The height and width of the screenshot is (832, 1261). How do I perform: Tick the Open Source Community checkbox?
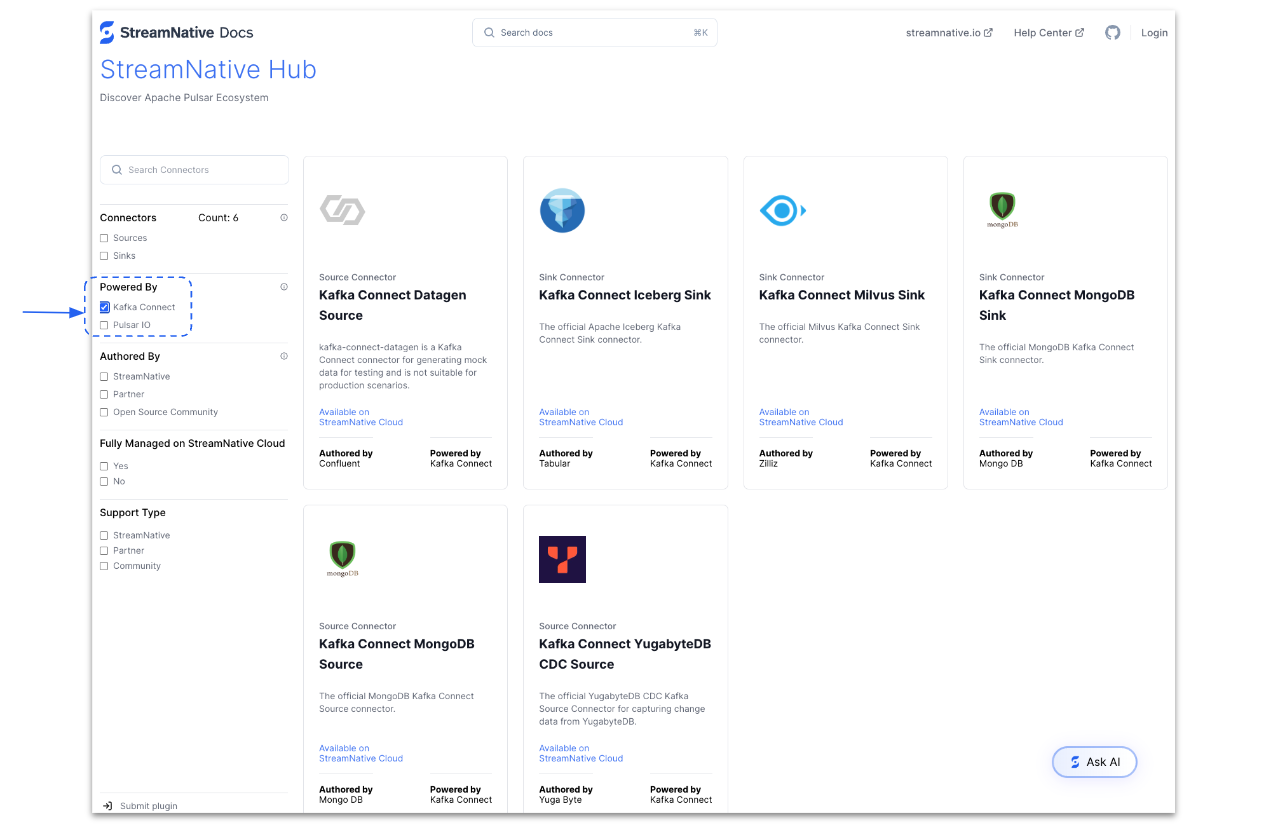pyautogui.click(x=105, y=412)
